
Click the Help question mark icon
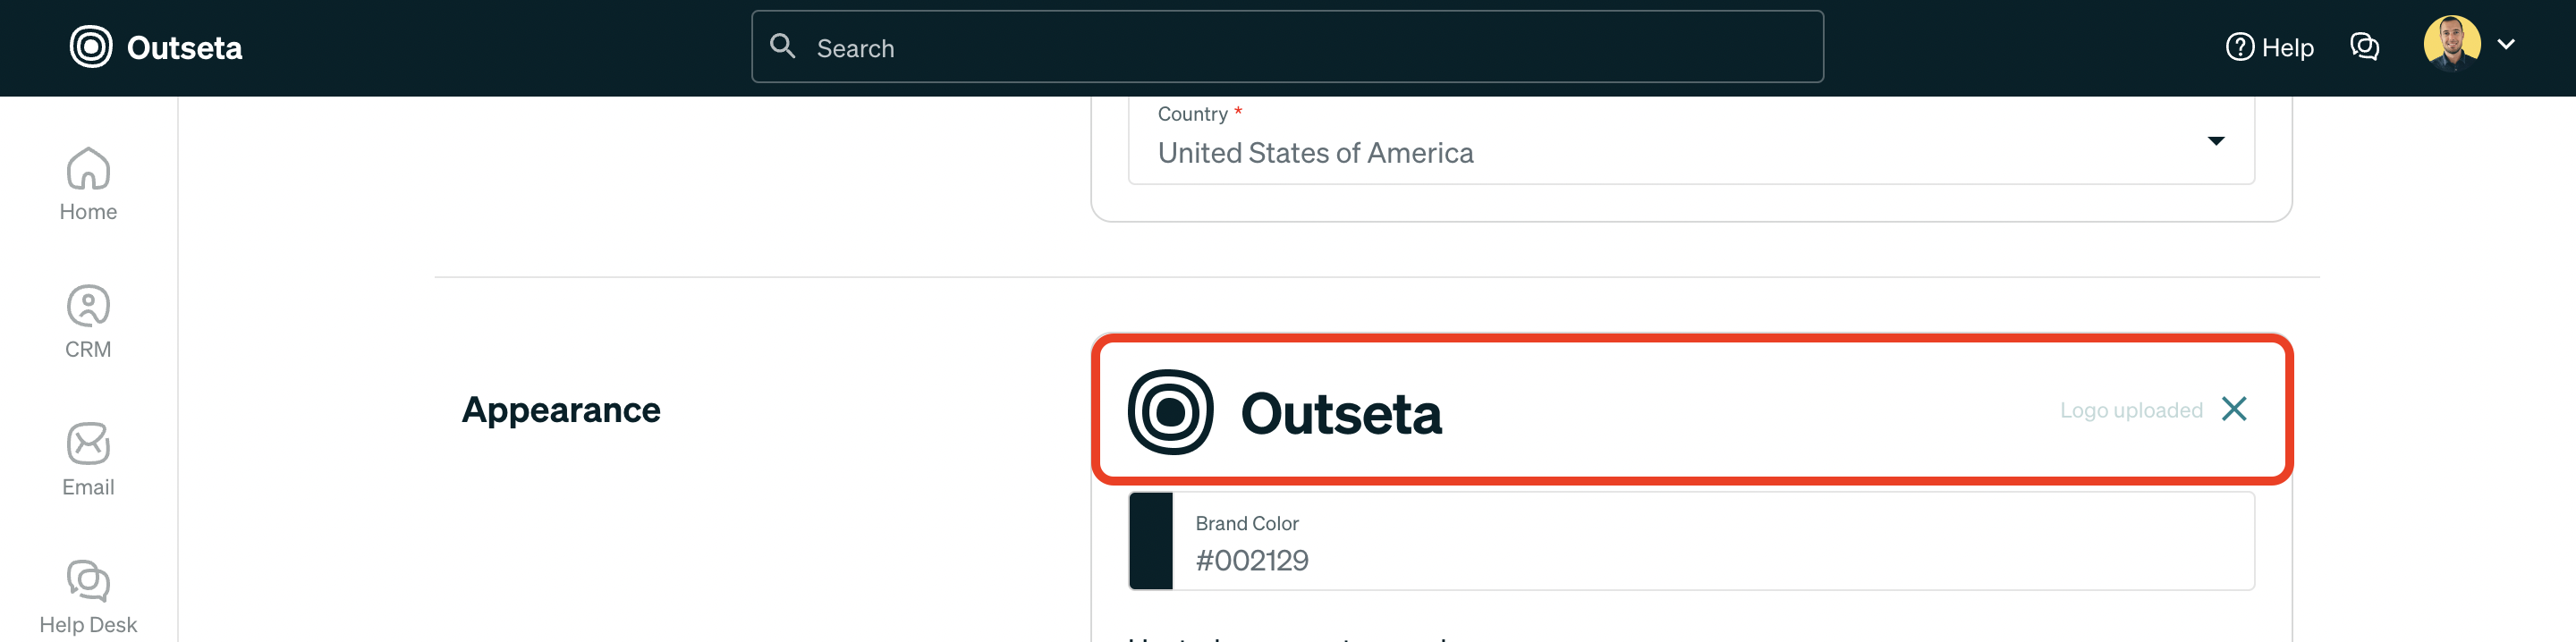click(x=2240, y=46)
